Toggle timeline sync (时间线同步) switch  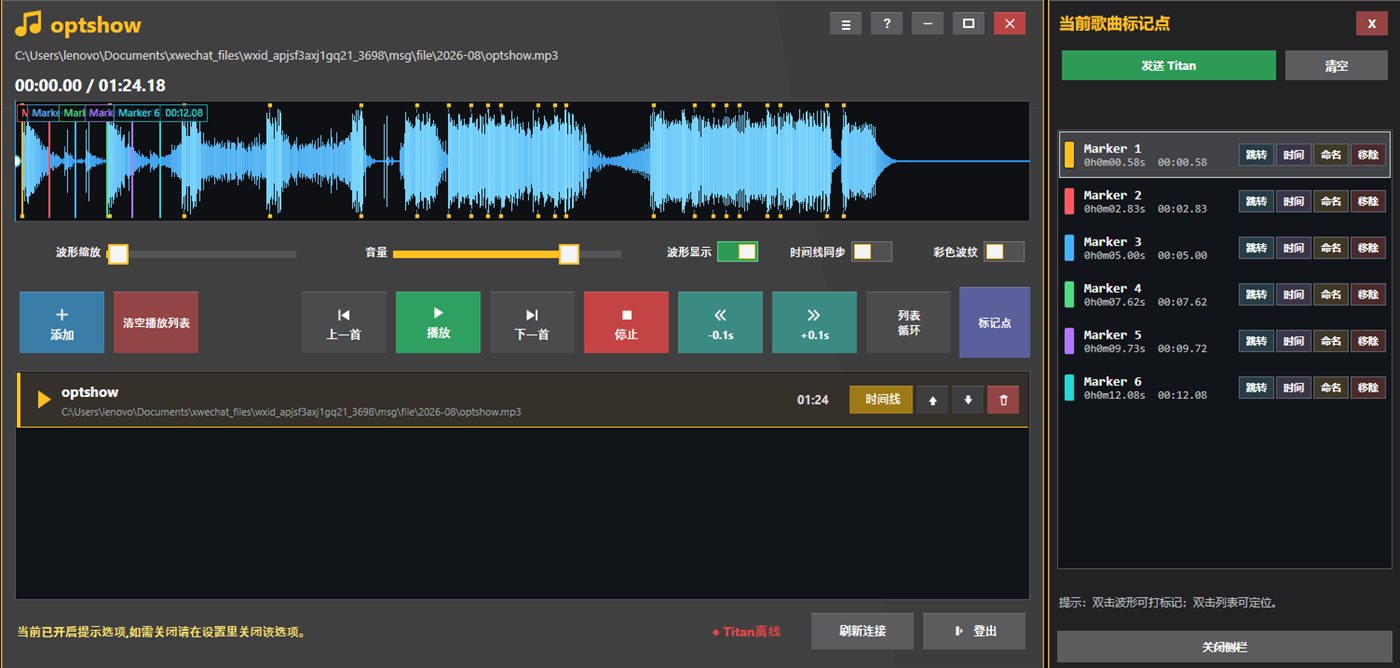point(871,252)
